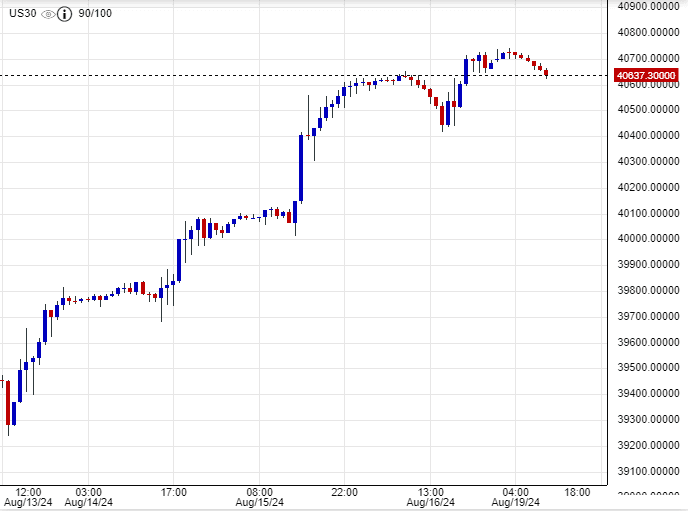
Task: Click the 40200.00000 price axis label
Action: [x=648, y=187]
